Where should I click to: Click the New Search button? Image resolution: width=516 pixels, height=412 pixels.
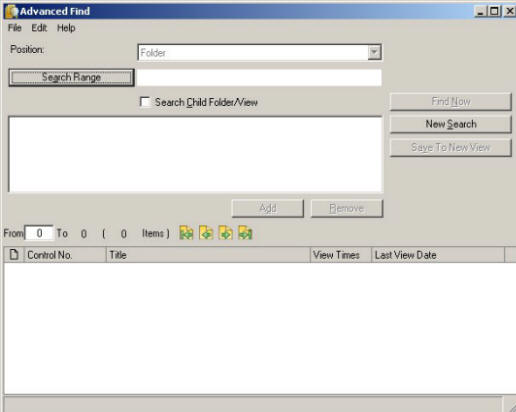pyautogui.click(x=451, y=124)
